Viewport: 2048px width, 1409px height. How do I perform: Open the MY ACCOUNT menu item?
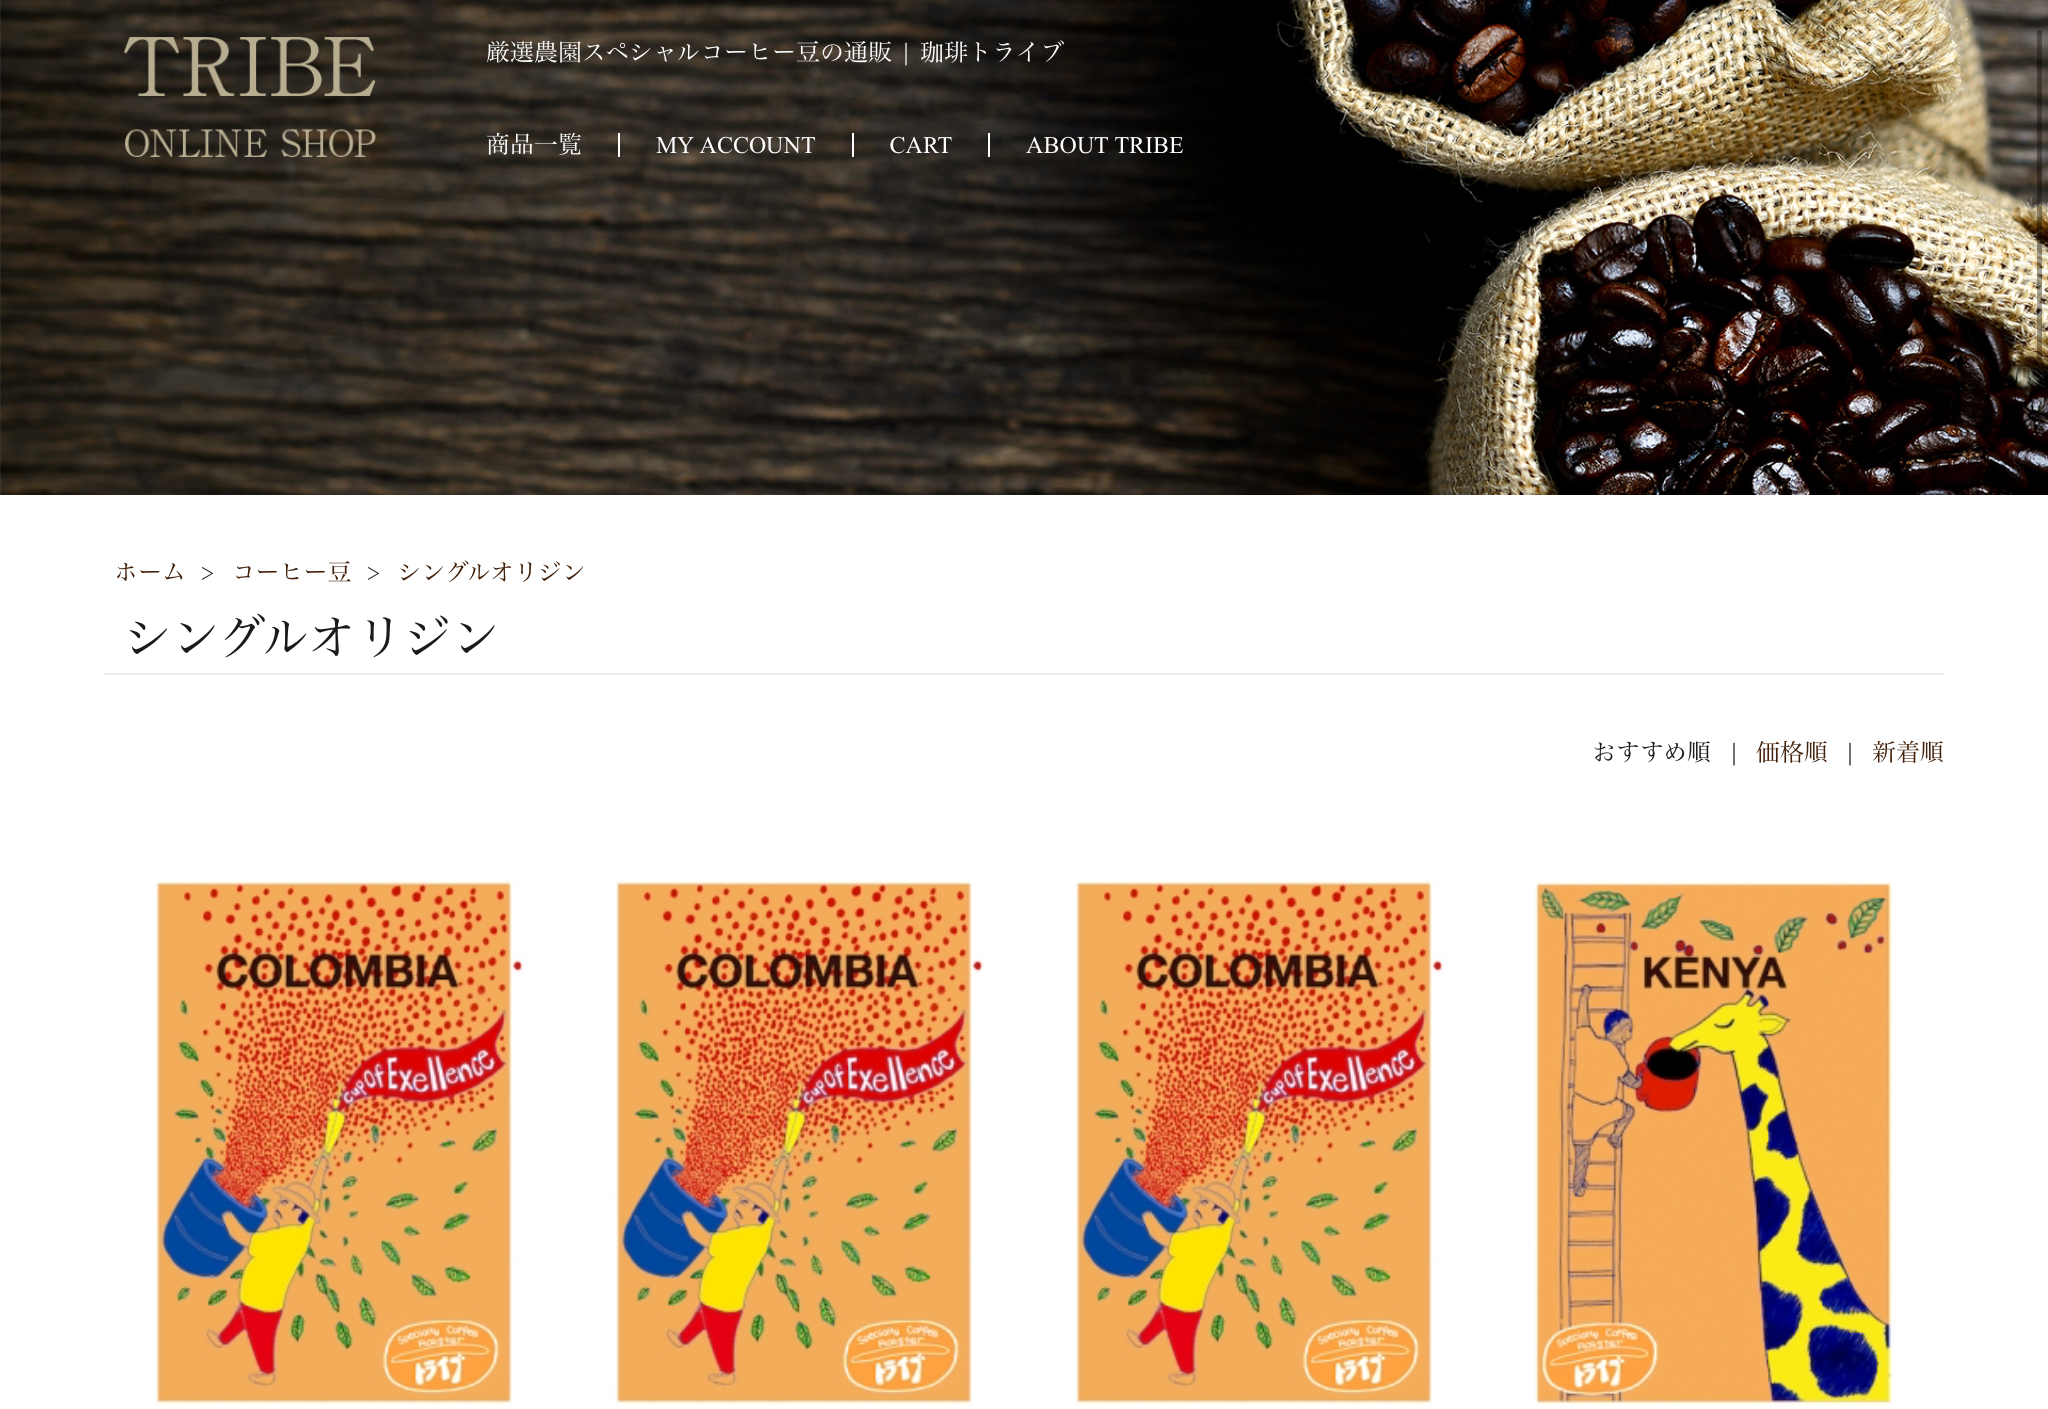click(x=735, y=145)
